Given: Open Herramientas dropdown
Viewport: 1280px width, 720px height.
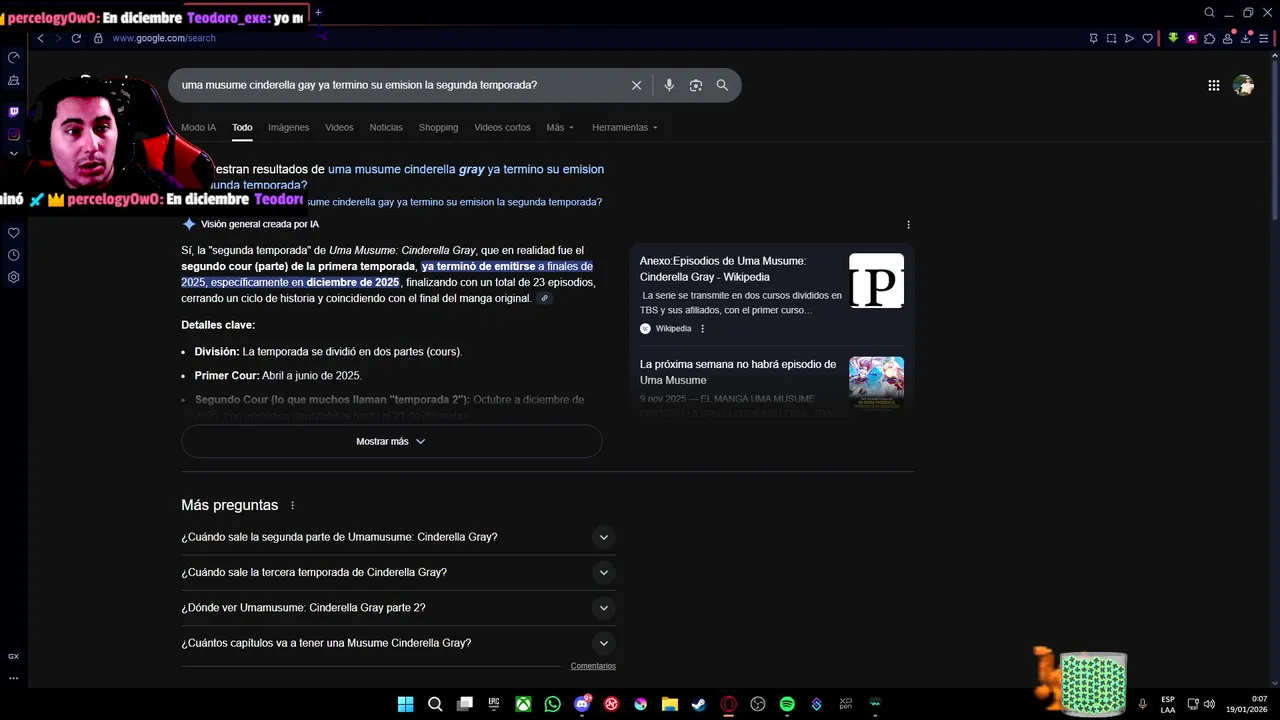Looking at the screenshot, I should click(625, 127).
